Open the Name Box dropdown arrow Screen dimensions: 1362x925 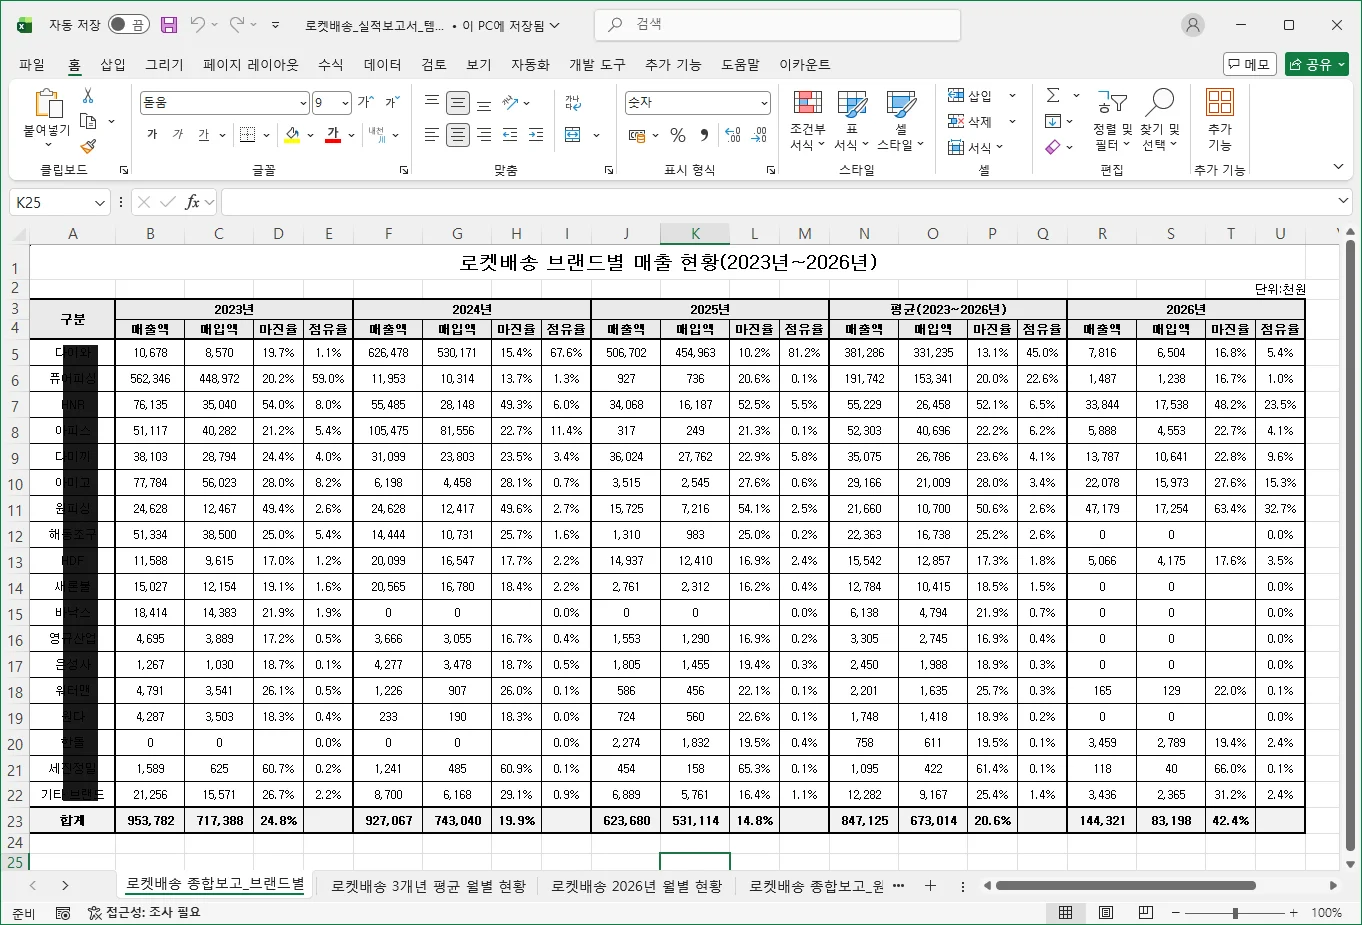point(100,202)
